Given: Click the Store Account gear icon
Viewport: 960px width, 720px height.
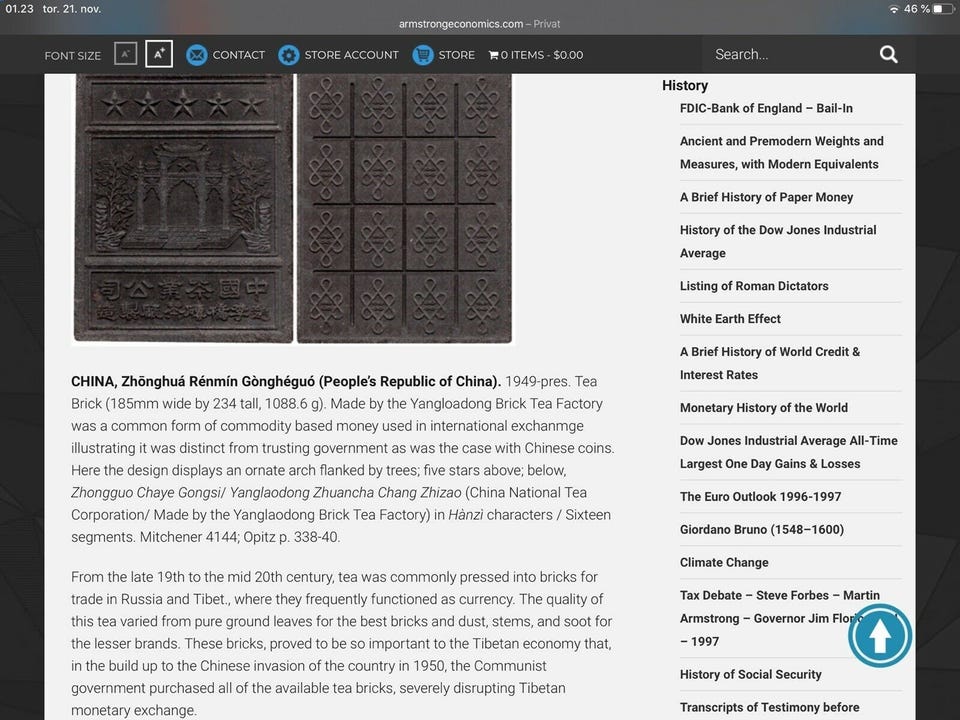Looking at the screenshot, I should point(289,55).
